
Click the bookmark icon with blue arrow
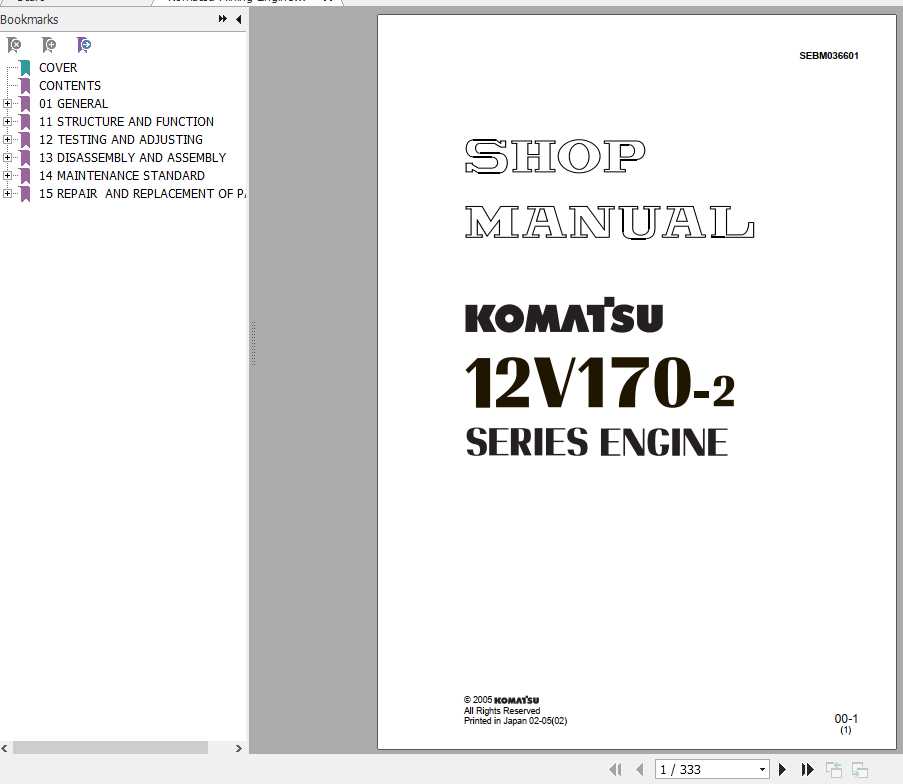[84, 45]
